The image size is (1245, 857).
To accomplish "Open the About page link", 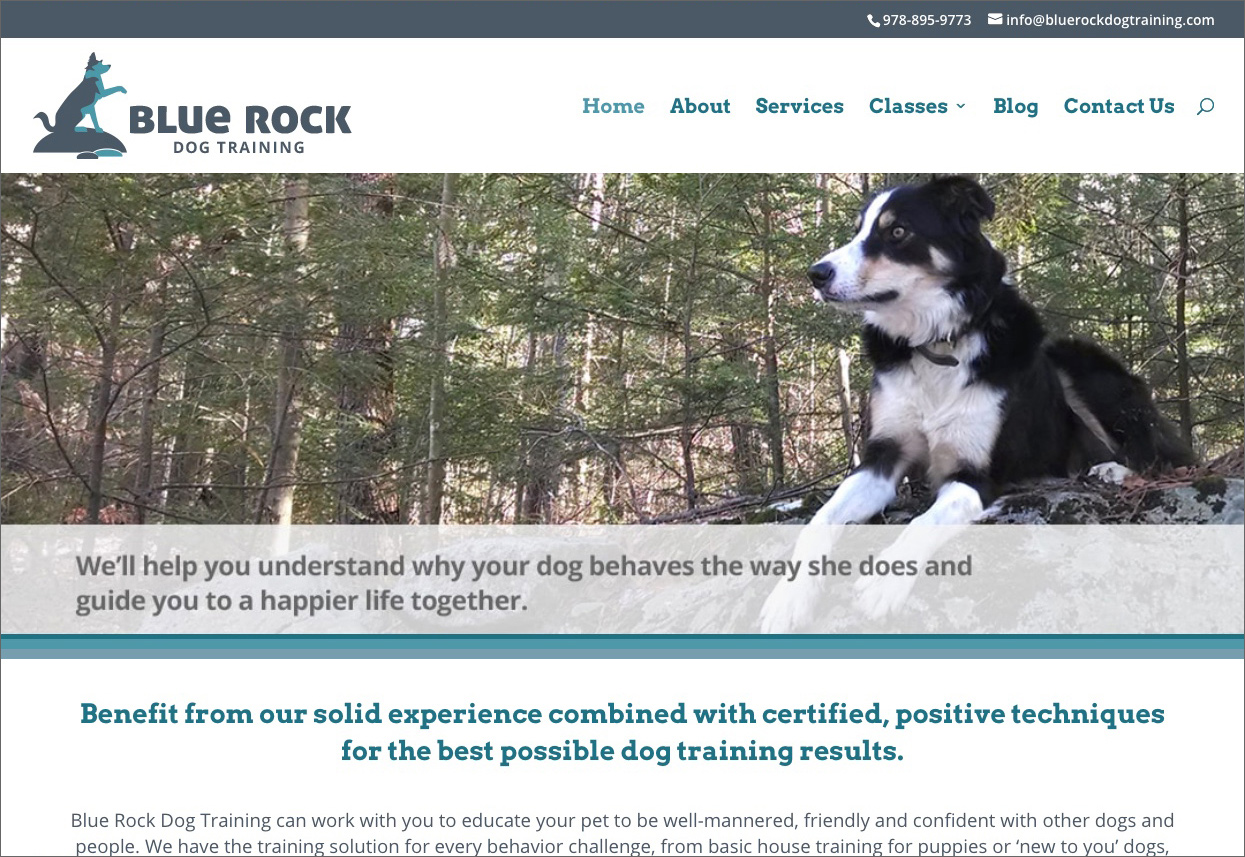I will (700, 106).
